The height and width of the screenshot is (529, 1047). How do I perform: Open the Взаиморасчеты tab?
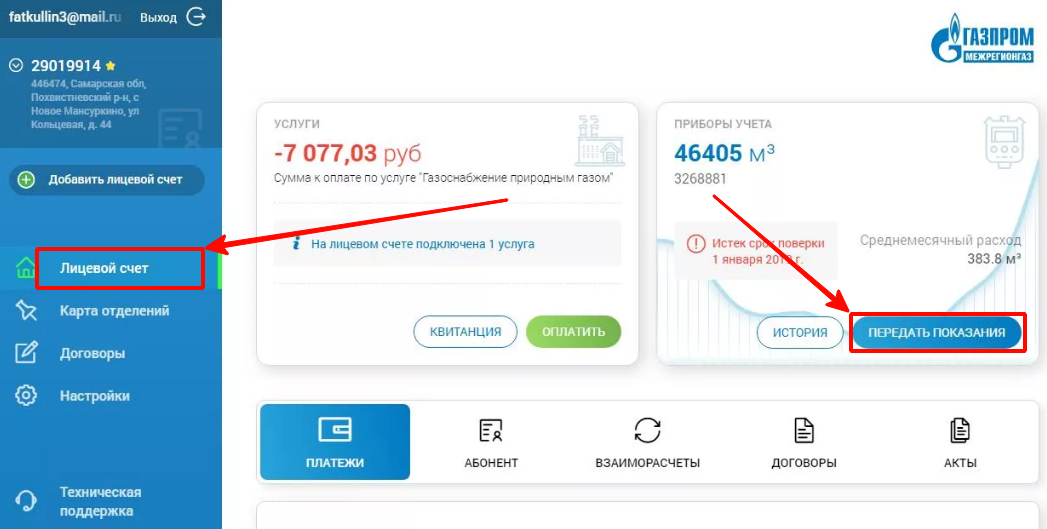click(647, 442)
